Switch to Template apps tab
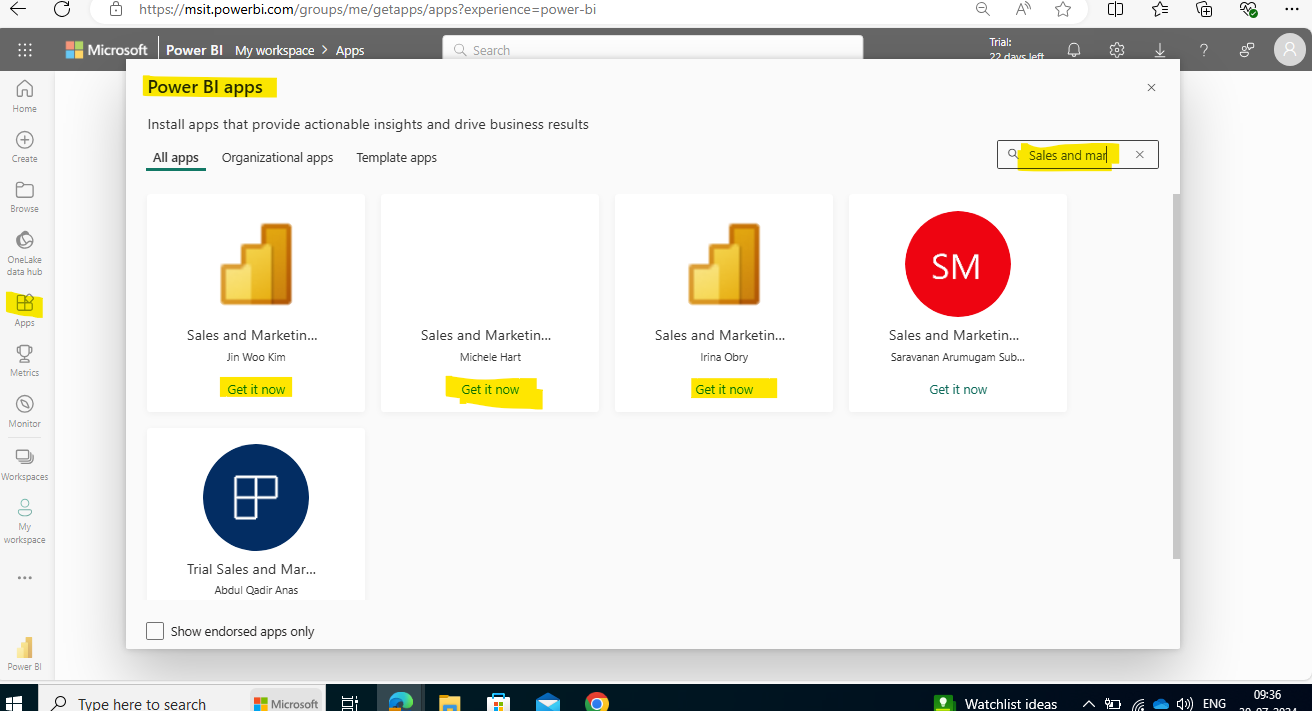Viewport: 1312px width, 711px height. click(396, 158)
